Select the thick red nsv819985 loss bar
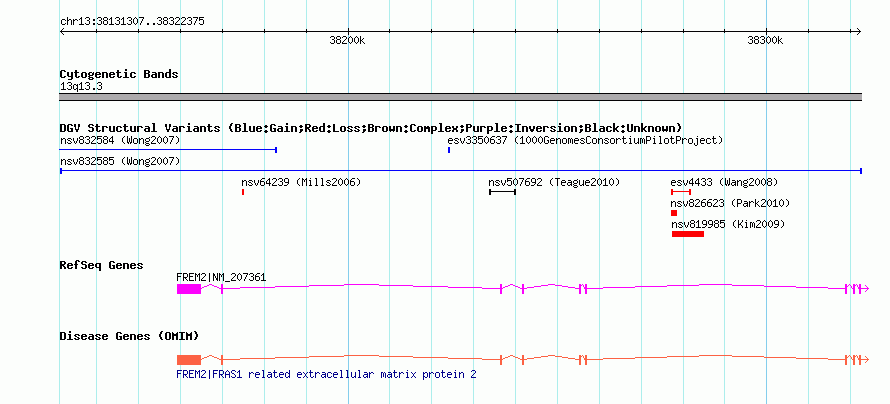890x404 pixels. pyautogui.click(x=688, y=234)
